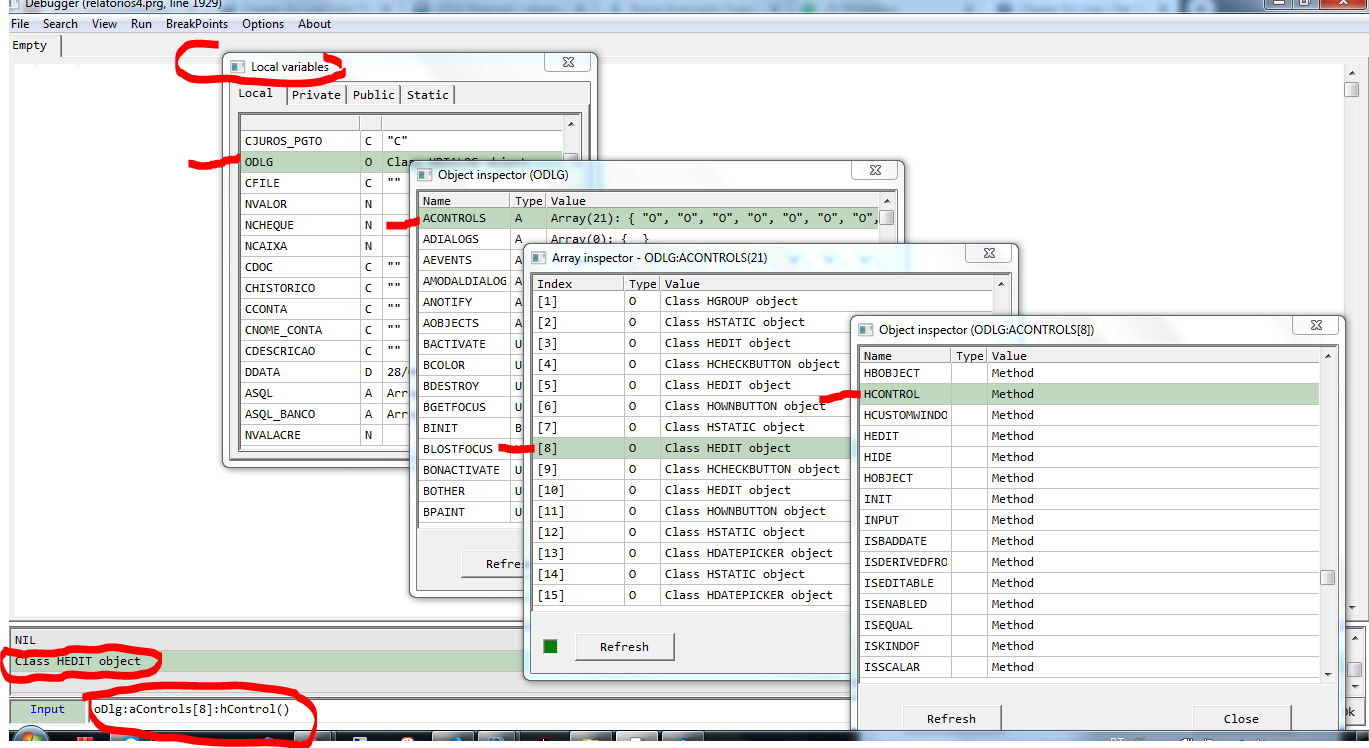Open the BreakPoints menu
The height and width of the screenshot is (748, 1369).
pyautogui.click(x=197, y=24)
